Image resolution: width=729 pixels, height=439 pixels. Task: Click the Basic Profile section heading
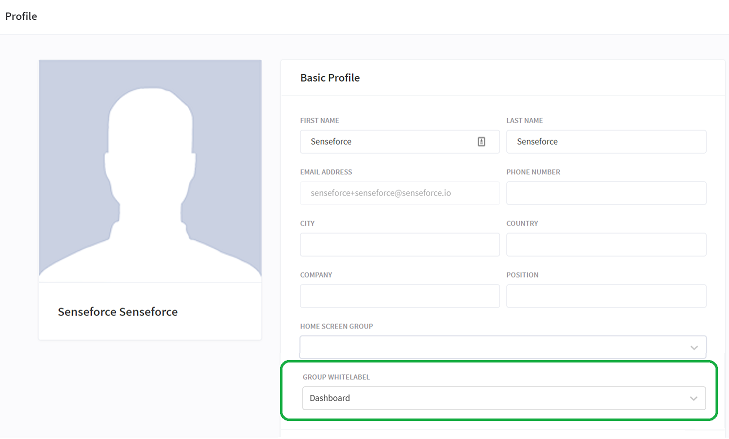330,78
